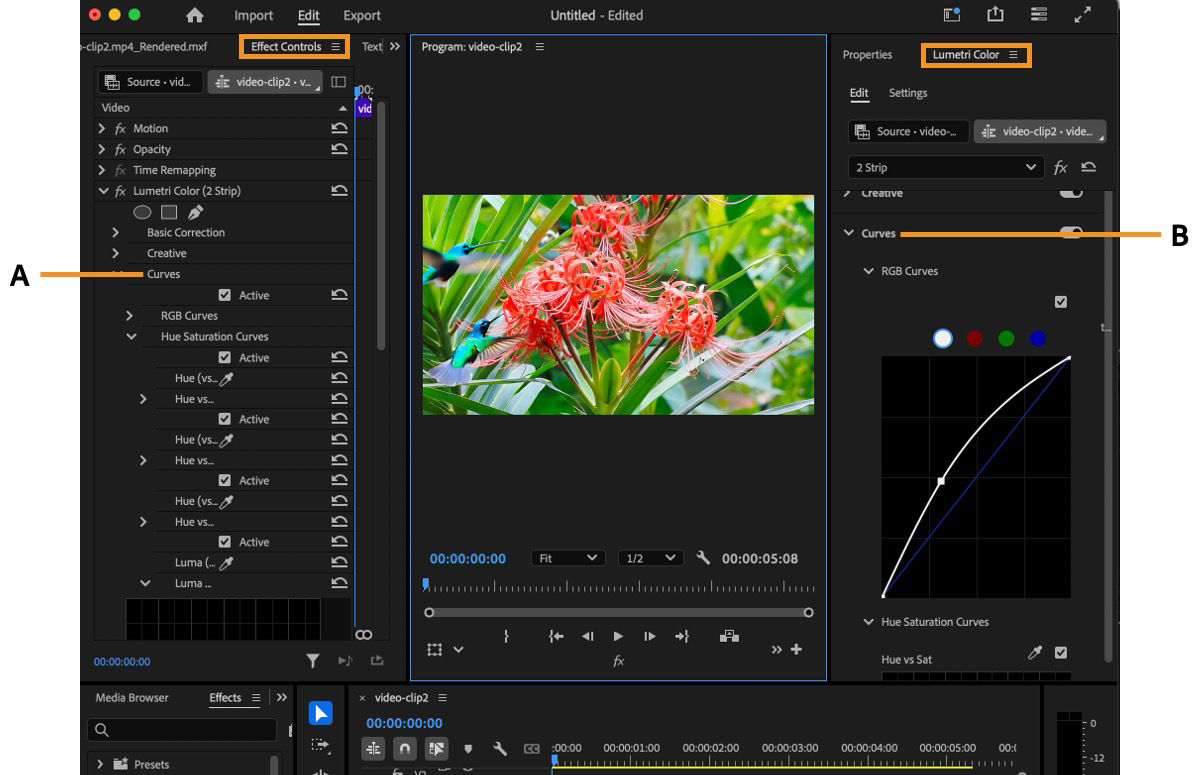
Task: Click the ellipse mask icon under Lumetri Color
Action: (141, 212)
